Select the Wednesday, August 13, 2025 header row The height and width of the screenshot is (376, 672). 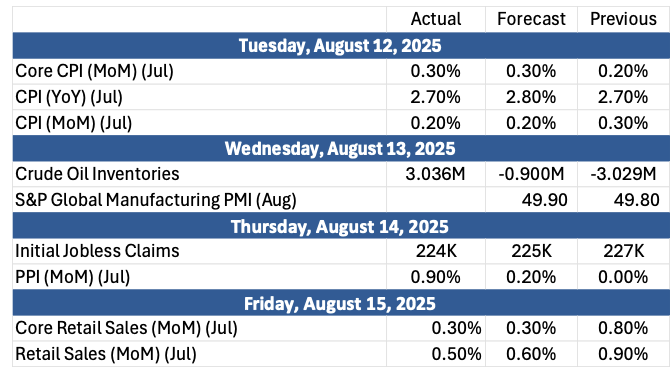(x=341, y=148)
